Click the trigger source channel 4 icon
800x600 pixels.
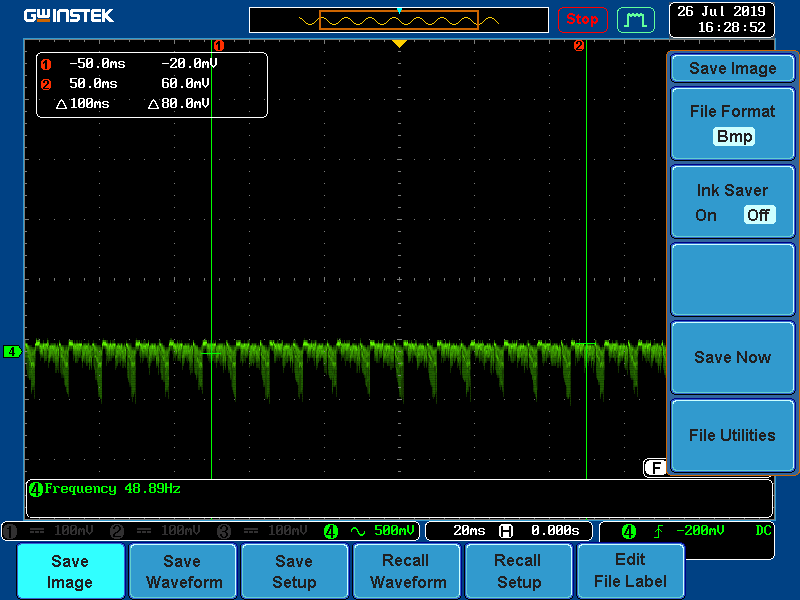click(629, 531)
